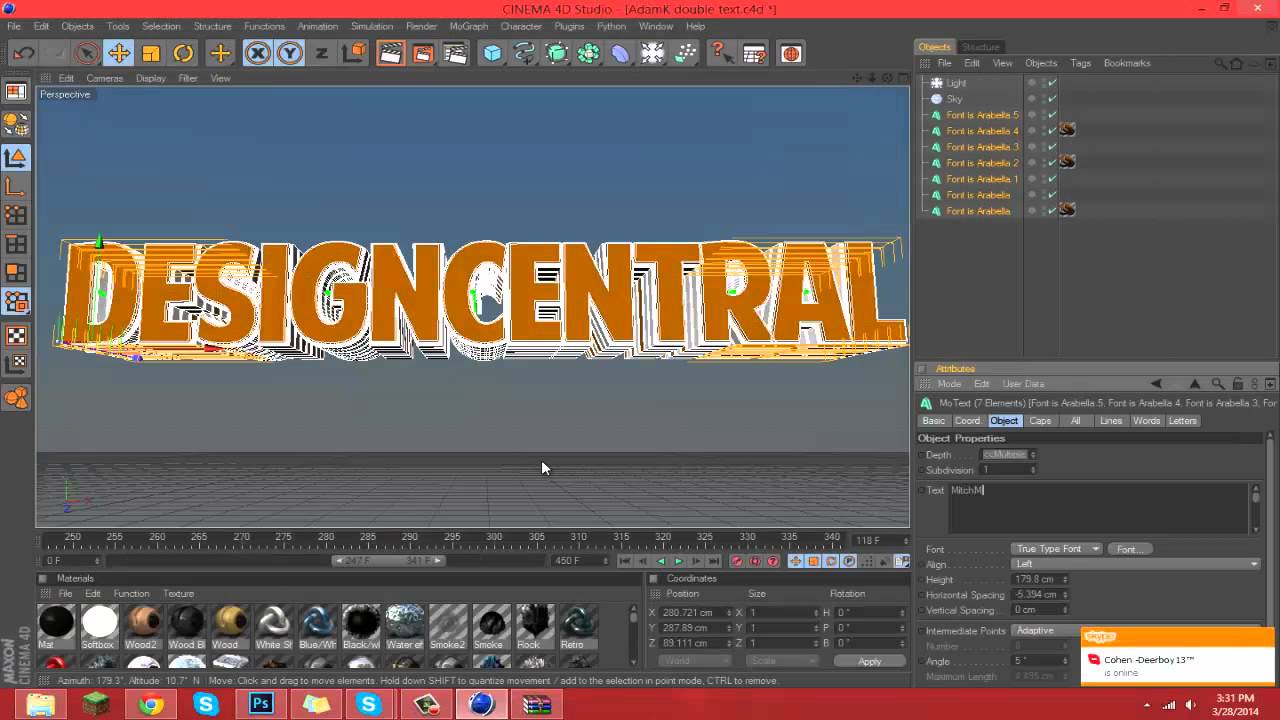This screenshot has height=720, width=1280.
Task: Click the coordinate system toggle icon
Action: (354, 53)
